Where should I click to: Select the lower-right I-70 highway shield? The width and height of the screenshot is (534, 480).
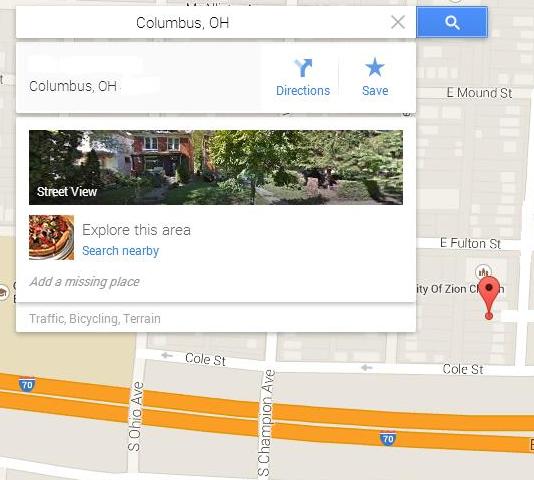pos(388,439)
